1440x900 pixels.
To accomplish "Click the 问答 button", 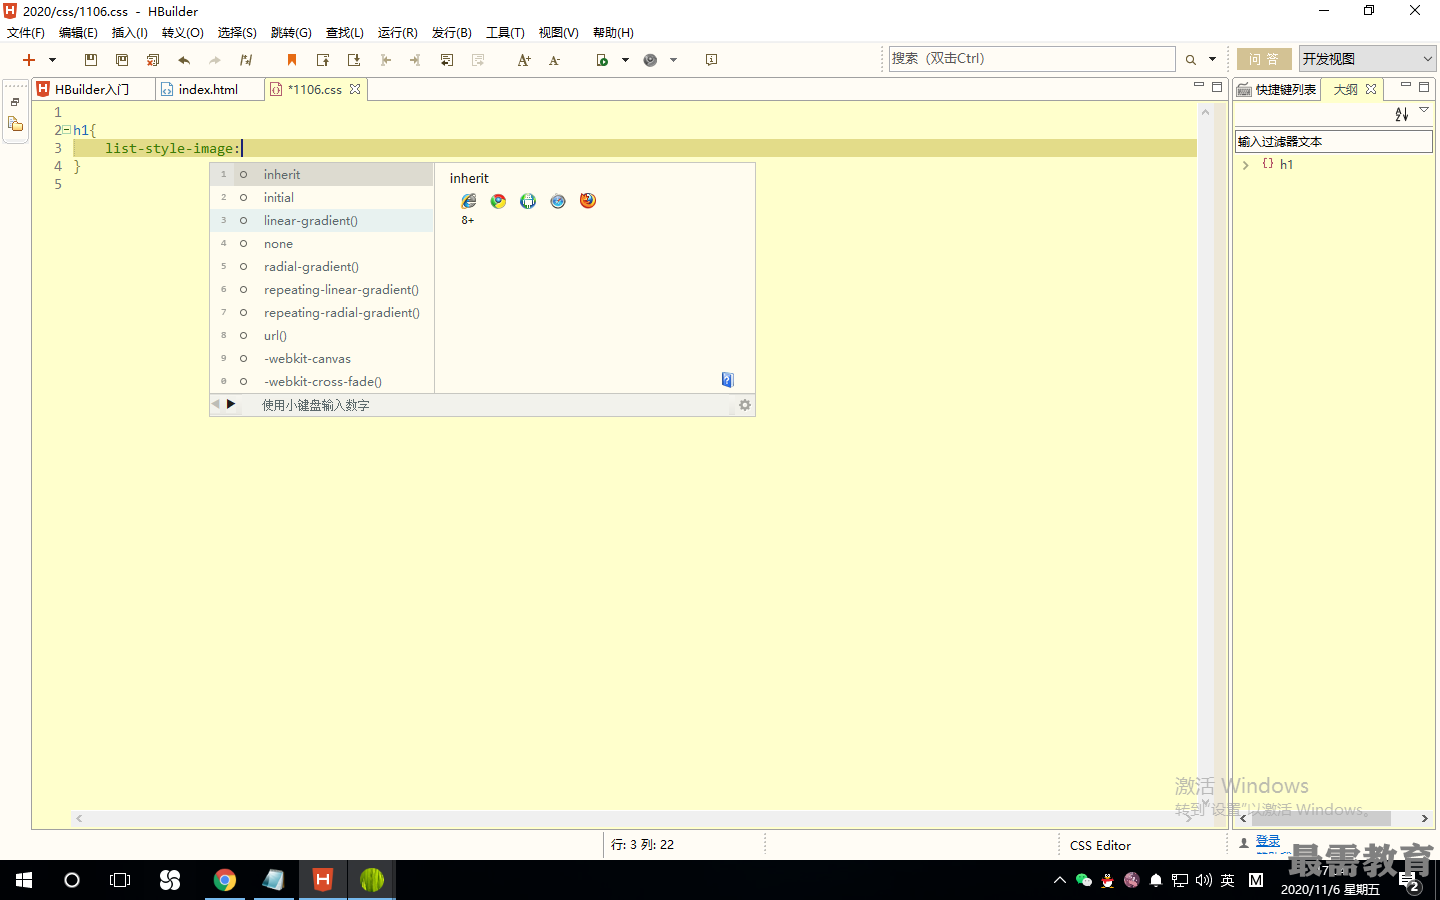I will 1264,59.
